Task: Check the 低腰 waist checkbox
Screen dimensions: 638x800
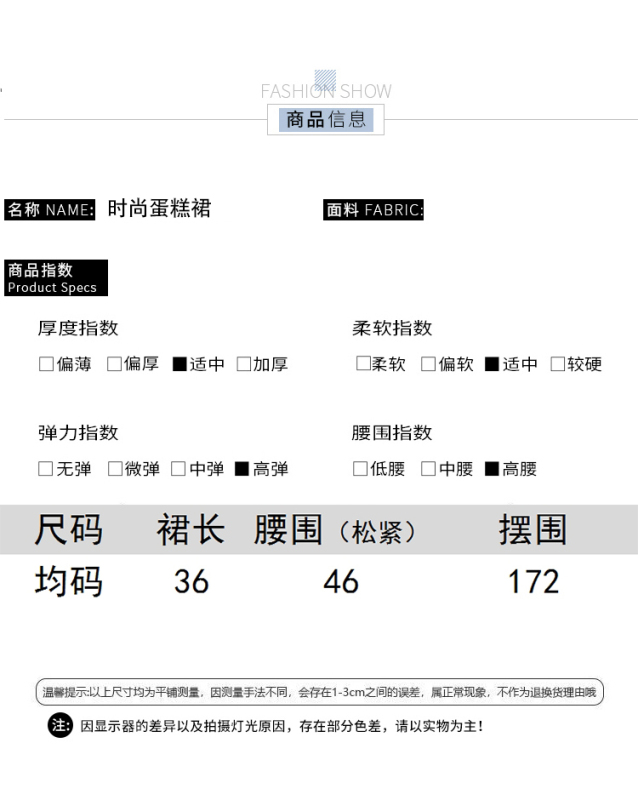Action: 360,468
